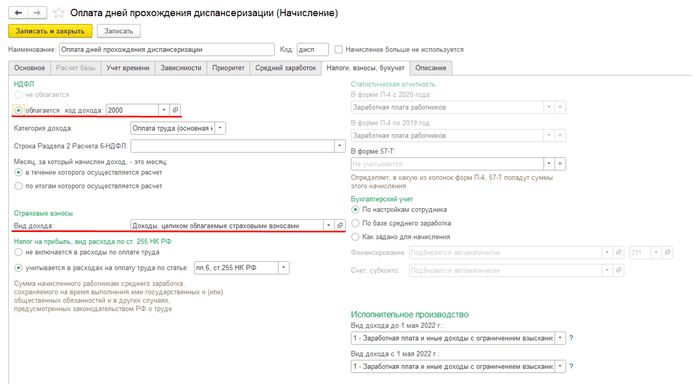Expand the Финансирование dropdown arrow
This screenshot has width=694, height=386.
pyautogui.click(x=607, y=252)
